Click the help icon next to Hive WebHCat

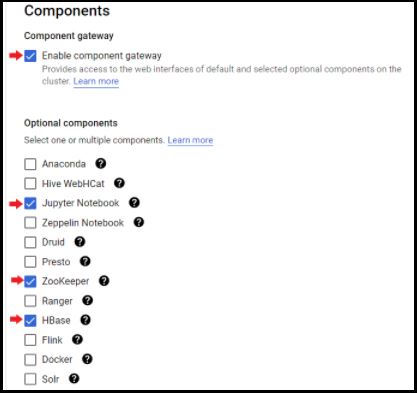tap(119, 183)
